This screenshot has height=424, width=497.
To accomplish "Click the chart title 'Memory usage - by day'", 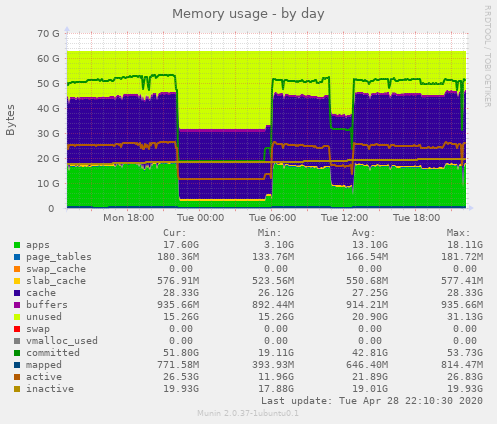I will (x=248, y=14).
